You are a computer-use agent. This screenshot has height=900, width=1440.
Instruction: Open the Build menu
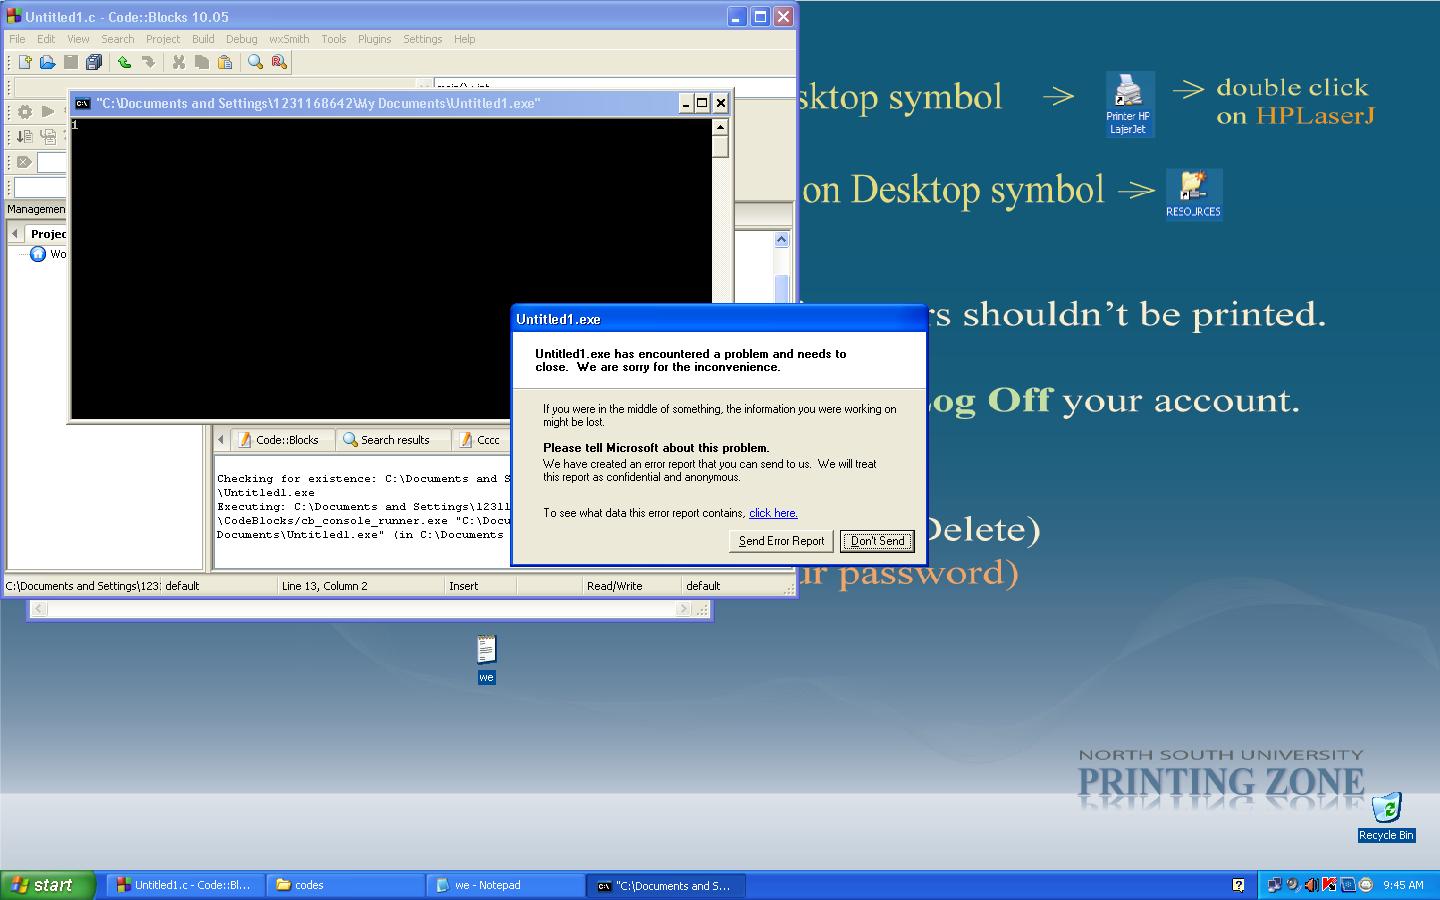[203, 39]
